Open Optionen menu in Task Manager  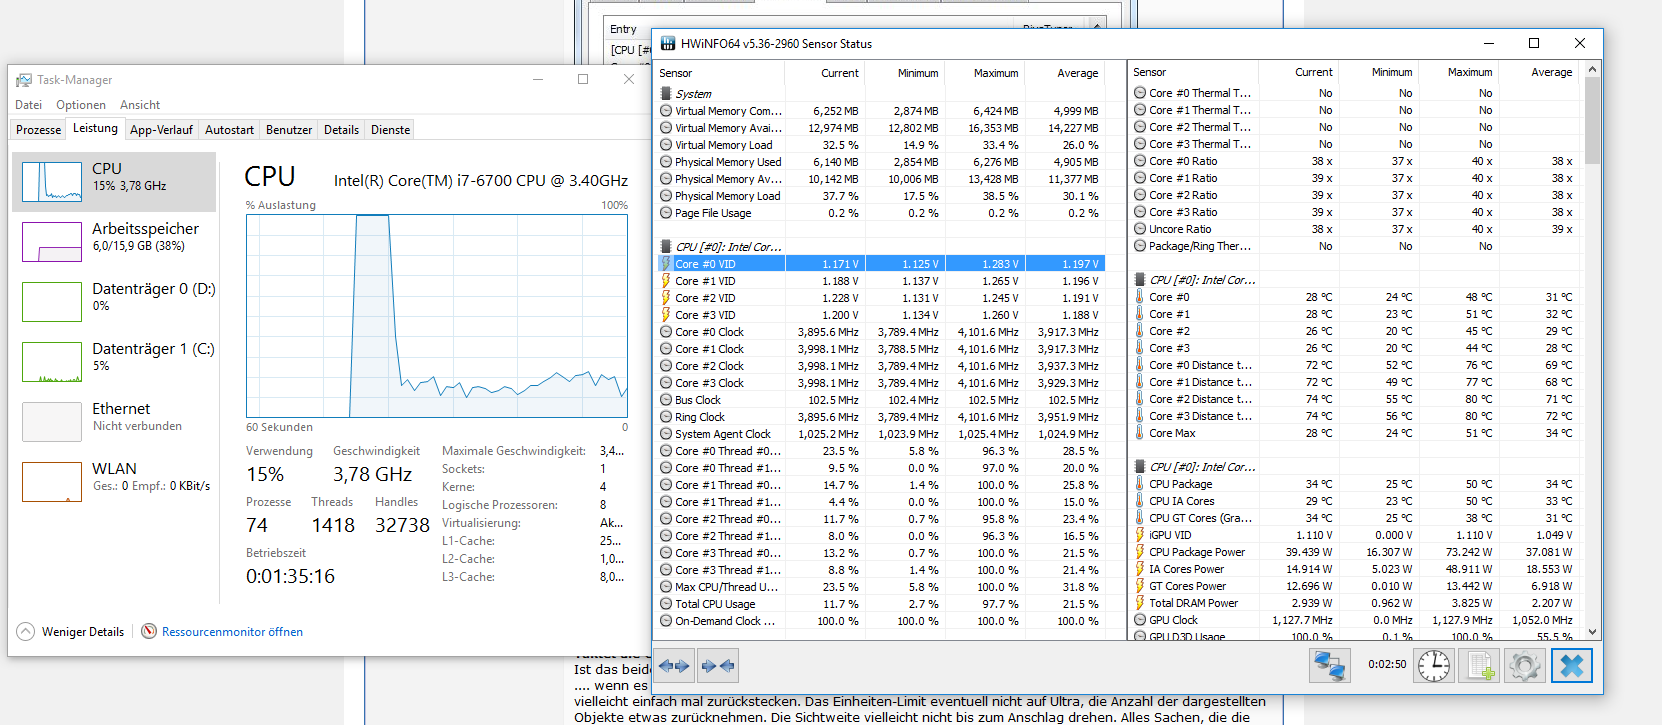81,105
